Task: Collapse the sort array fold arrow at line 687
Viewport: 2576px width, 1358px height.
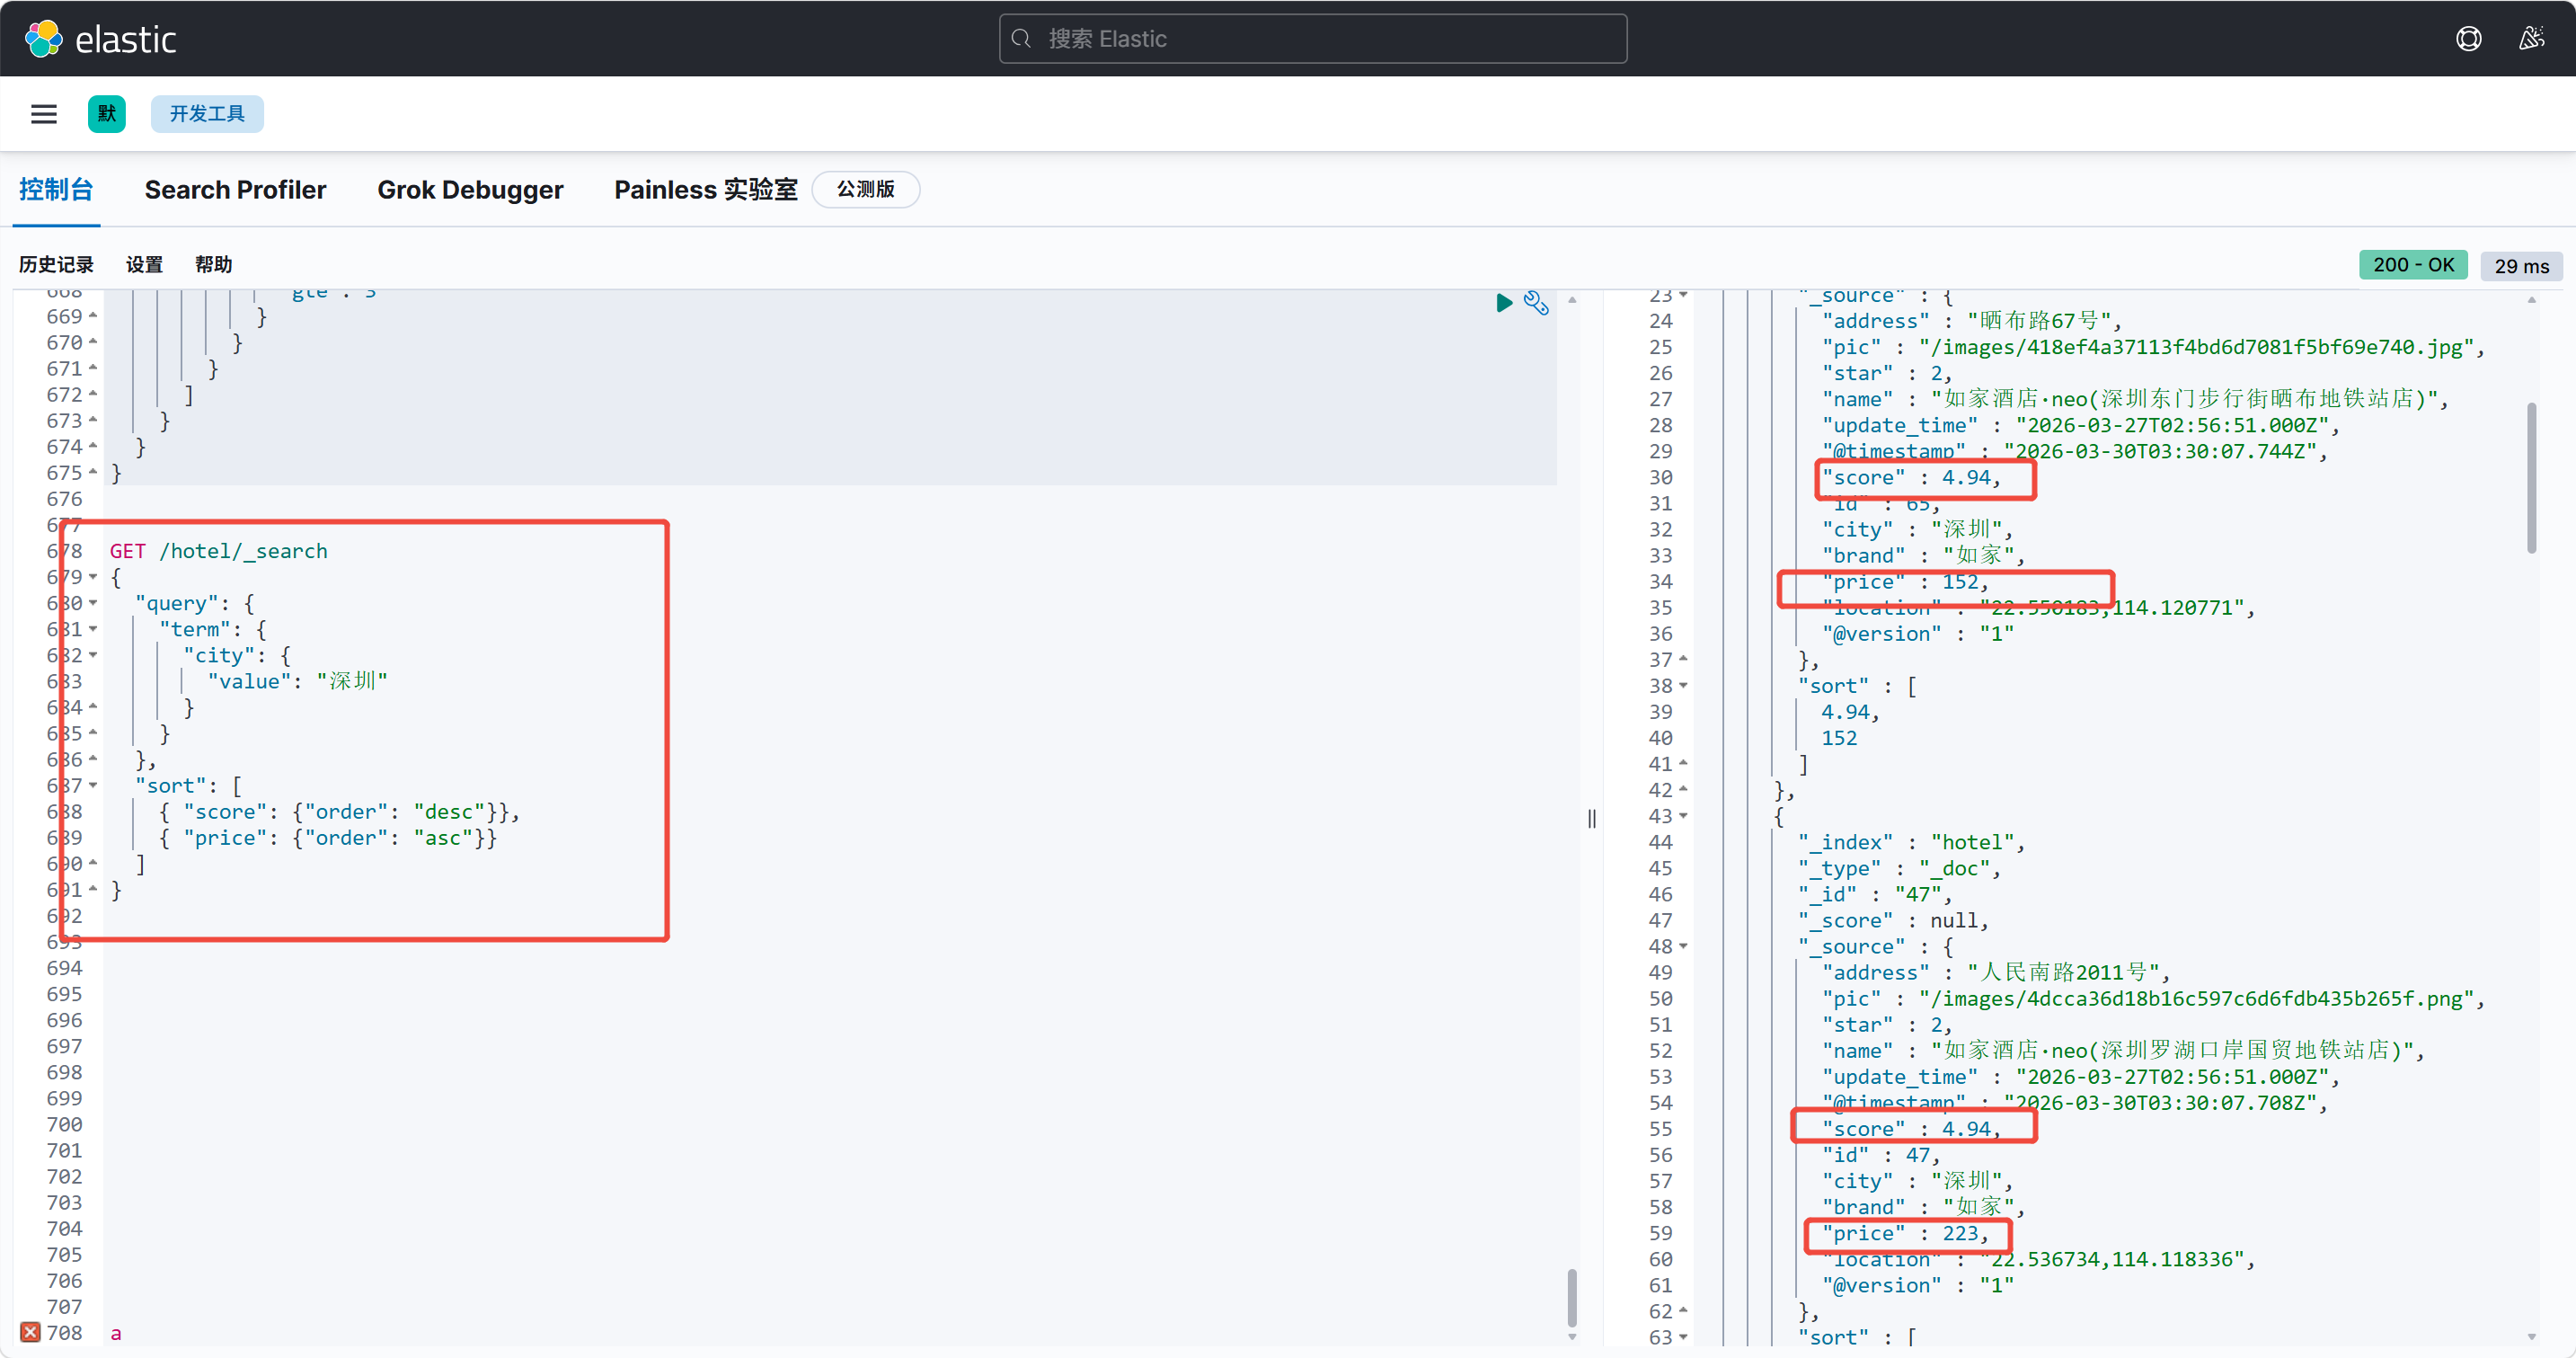Action: (93, 786)
